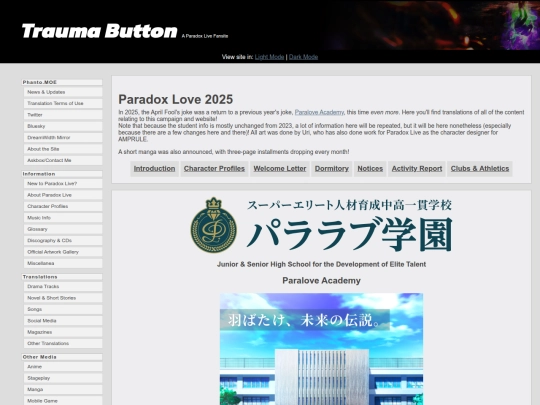Viewport: 540px width, 405px height.
Task: Click the Paralove Academy crest emblem
Action: tap(214, 225)
